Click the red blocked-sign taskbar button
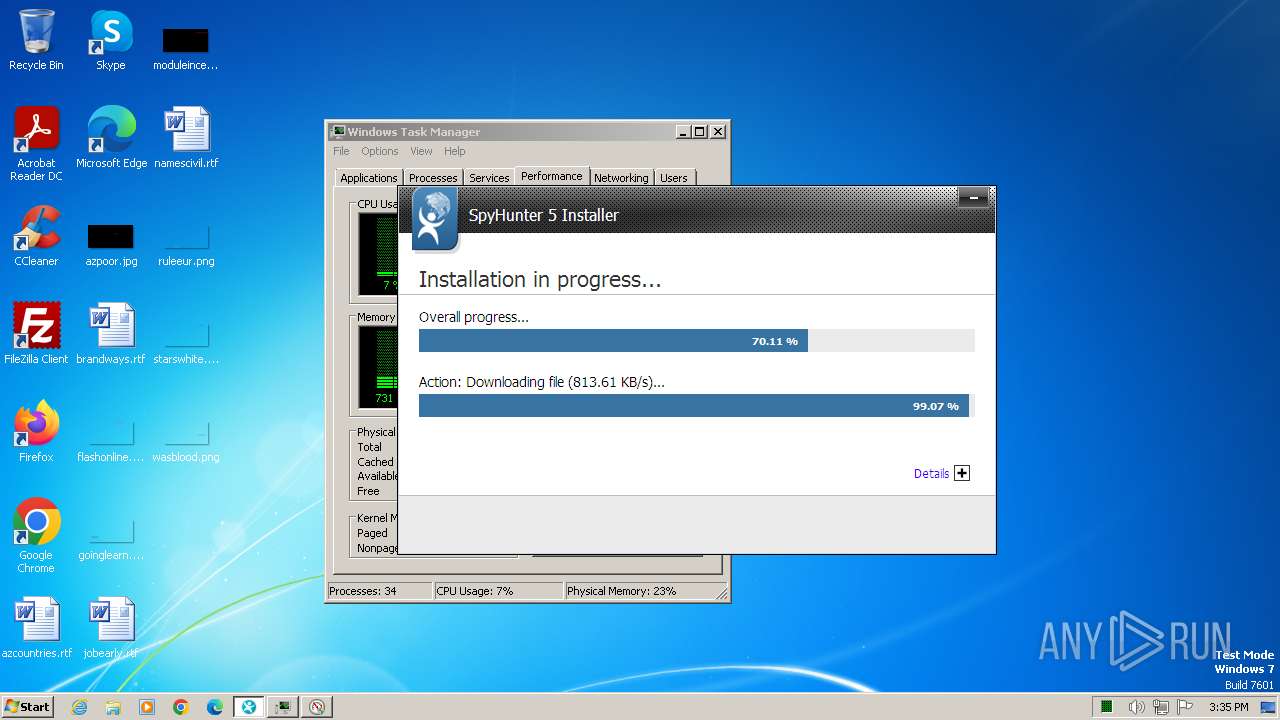The width and height of the screenshot is (1280, 720). (317, 707)
